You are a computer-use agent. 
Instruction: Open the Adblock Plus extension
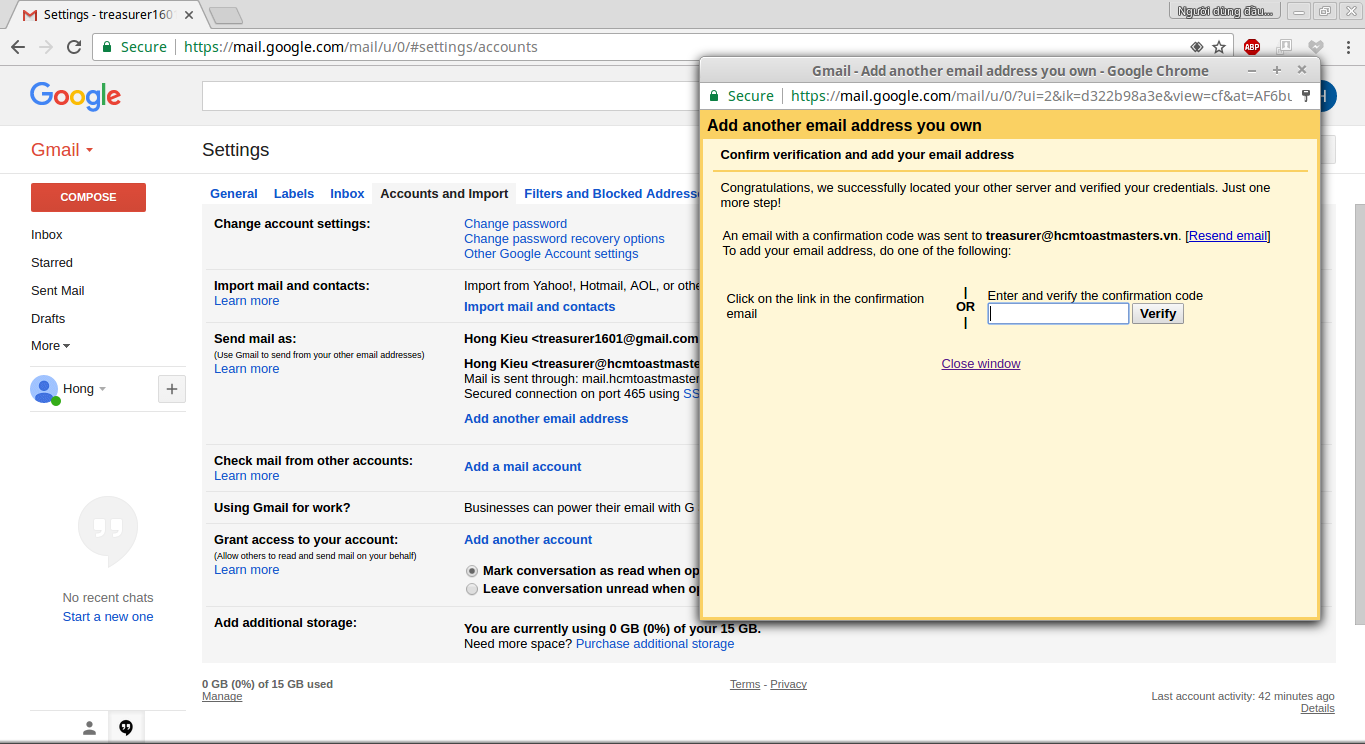click(1252, 47)
